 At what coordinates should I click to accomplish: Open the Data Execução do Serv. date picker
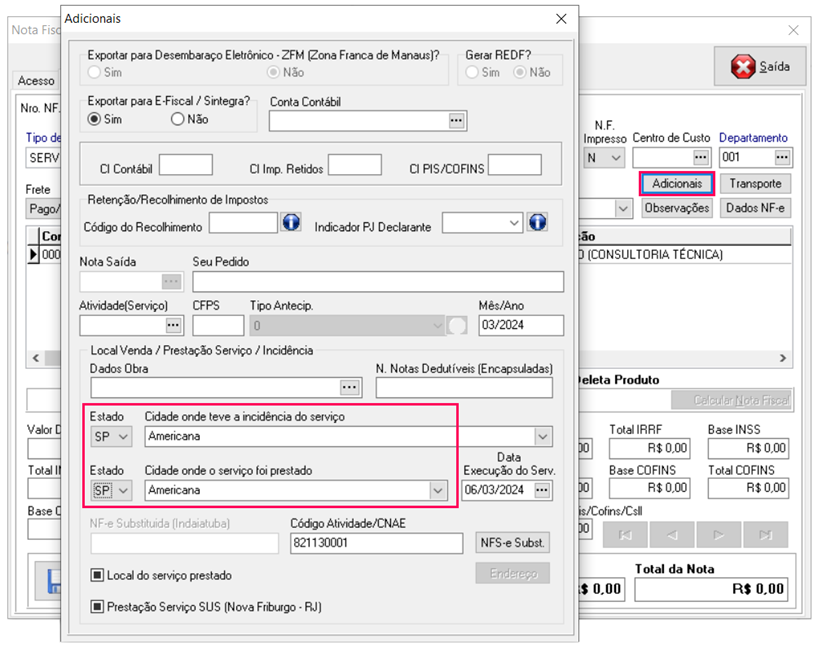(x=542, y=490)
